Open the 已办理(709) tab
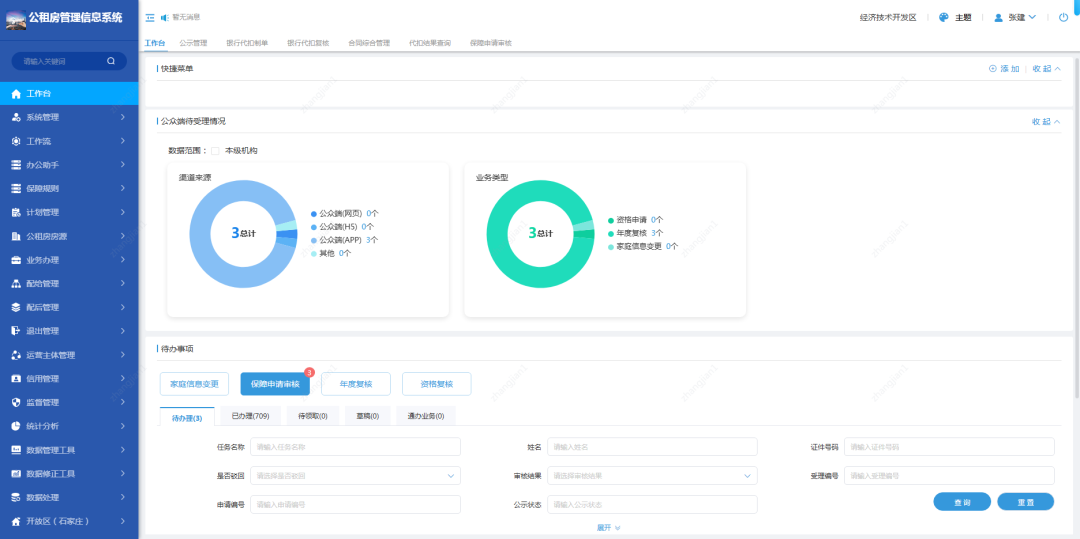 tap(250, 416)
